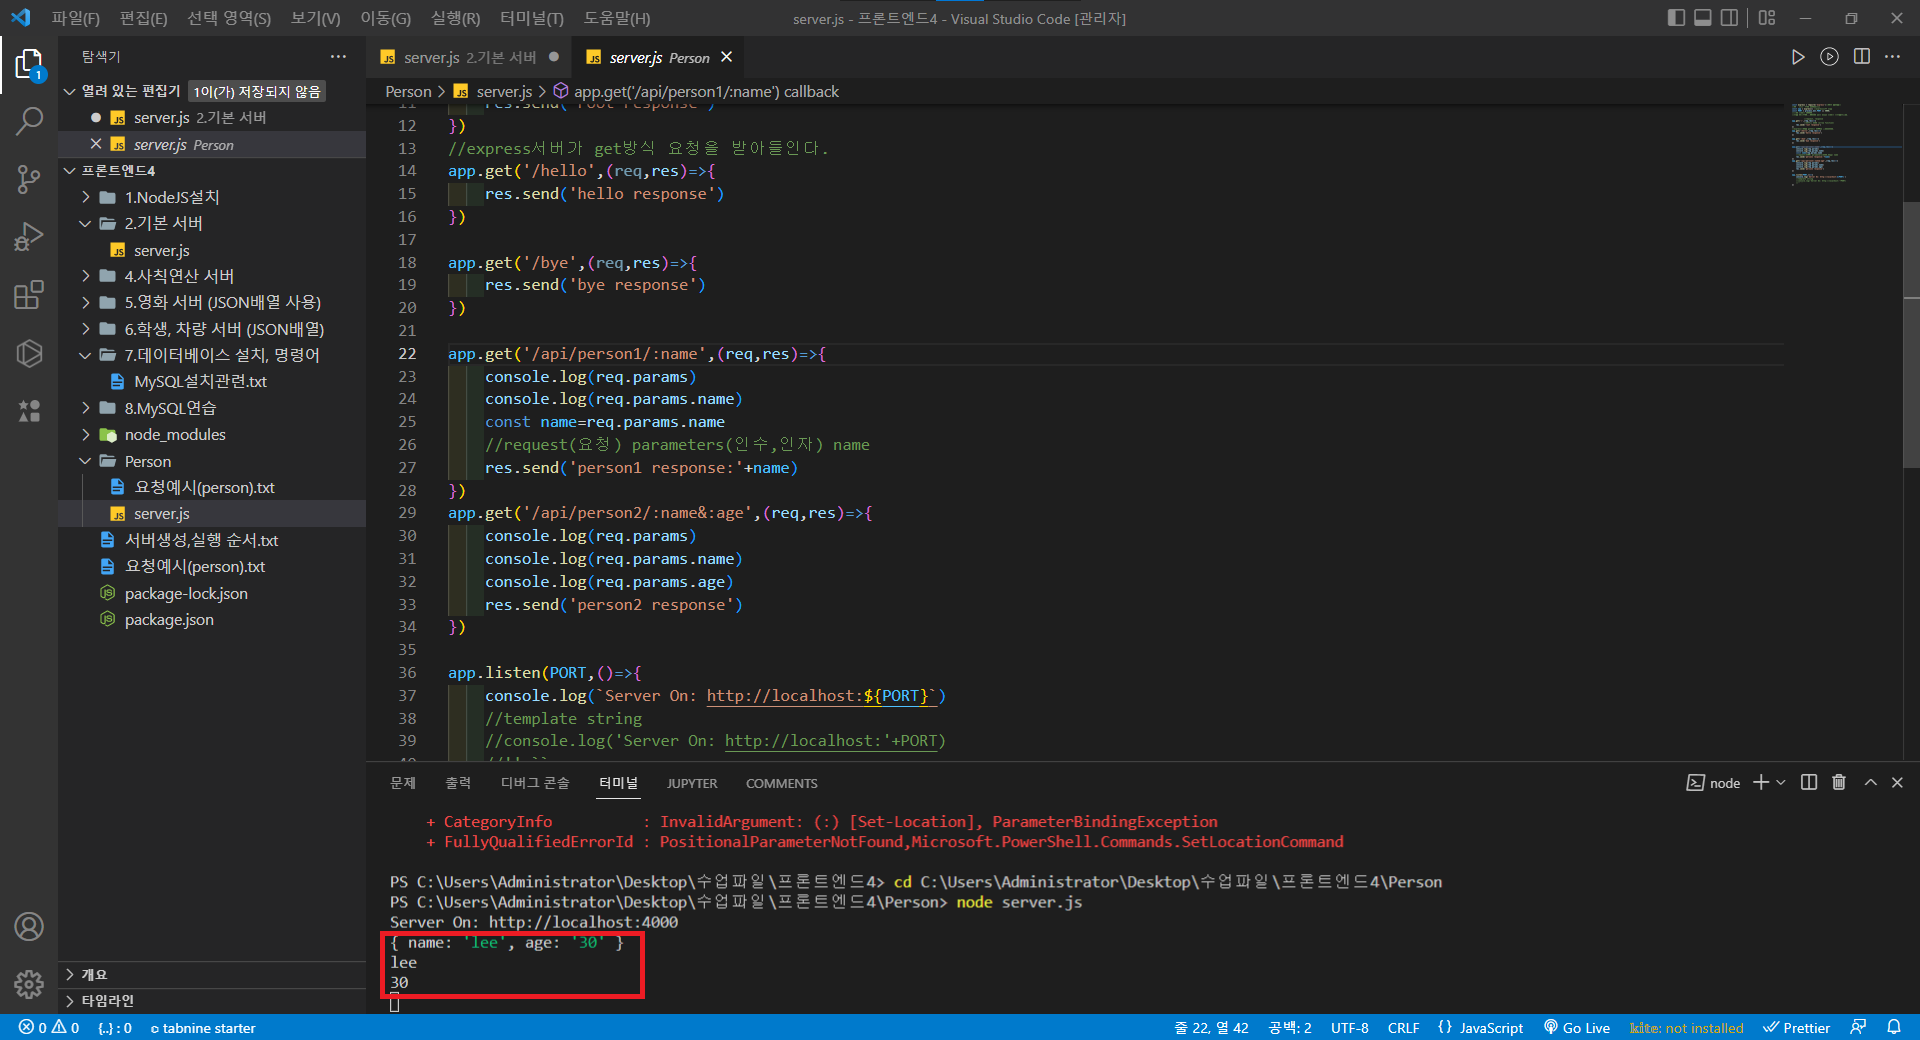Open Explorer More Actions ellipsis

tap(338, 57)
